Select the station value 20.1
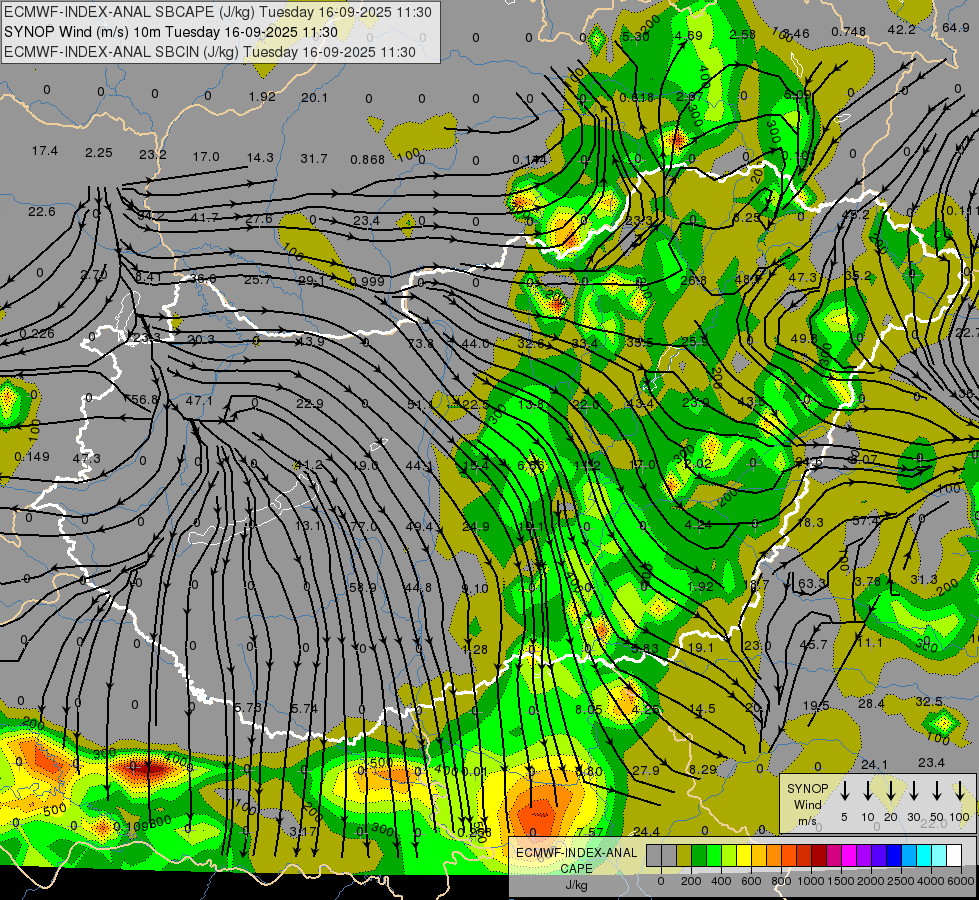The image size is (979, 900). 314,98
